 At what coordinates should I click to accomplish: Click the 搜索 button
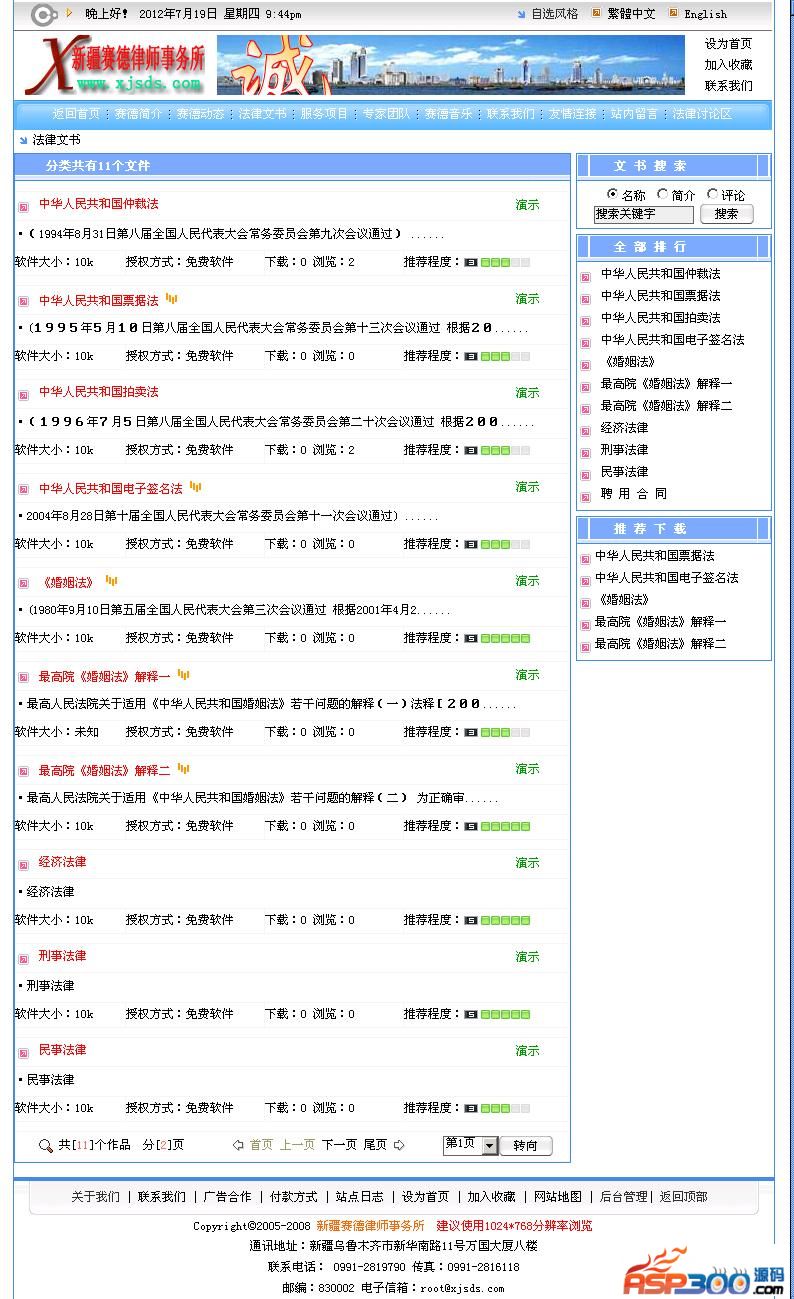tap(726, 214)
